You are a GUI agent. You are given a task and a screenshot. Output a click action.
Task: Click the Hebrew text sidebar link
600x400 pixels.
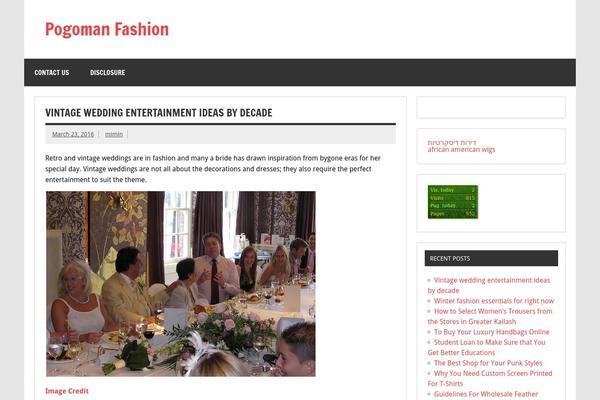pyautogui.click(x=452, y=142)
